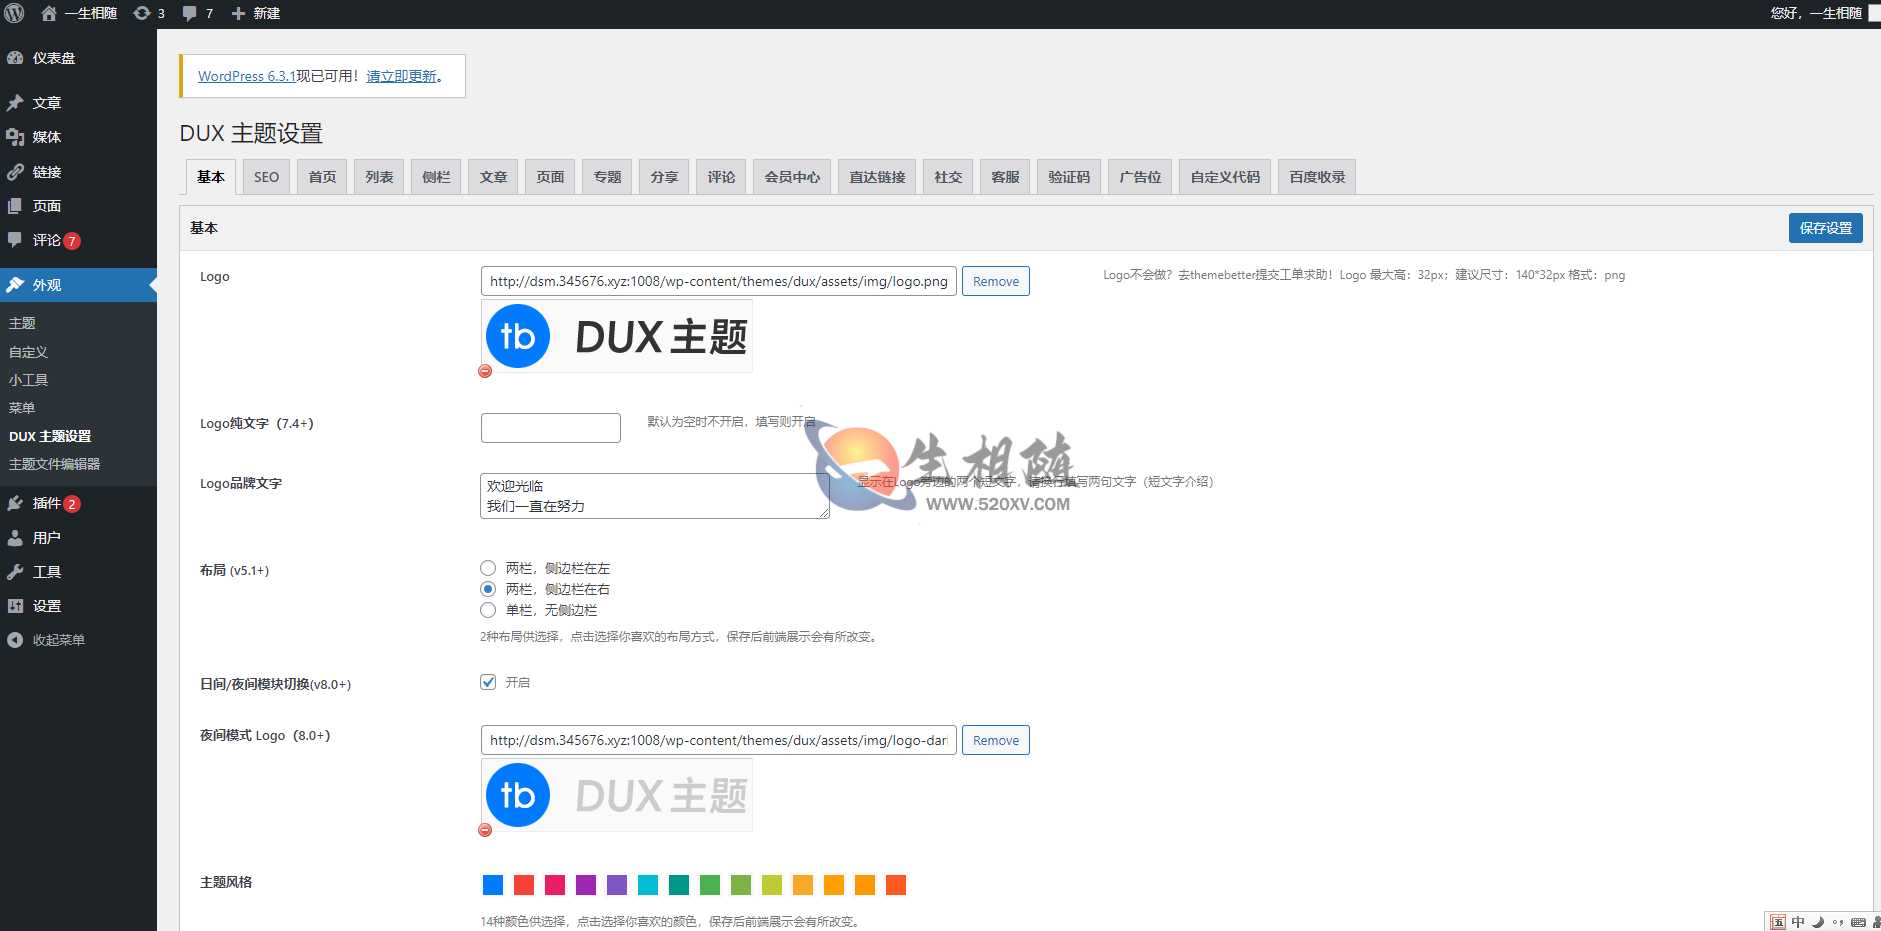
Task: Collapse the sidebar via 收起菜单
Action: (x=55, y=639)
